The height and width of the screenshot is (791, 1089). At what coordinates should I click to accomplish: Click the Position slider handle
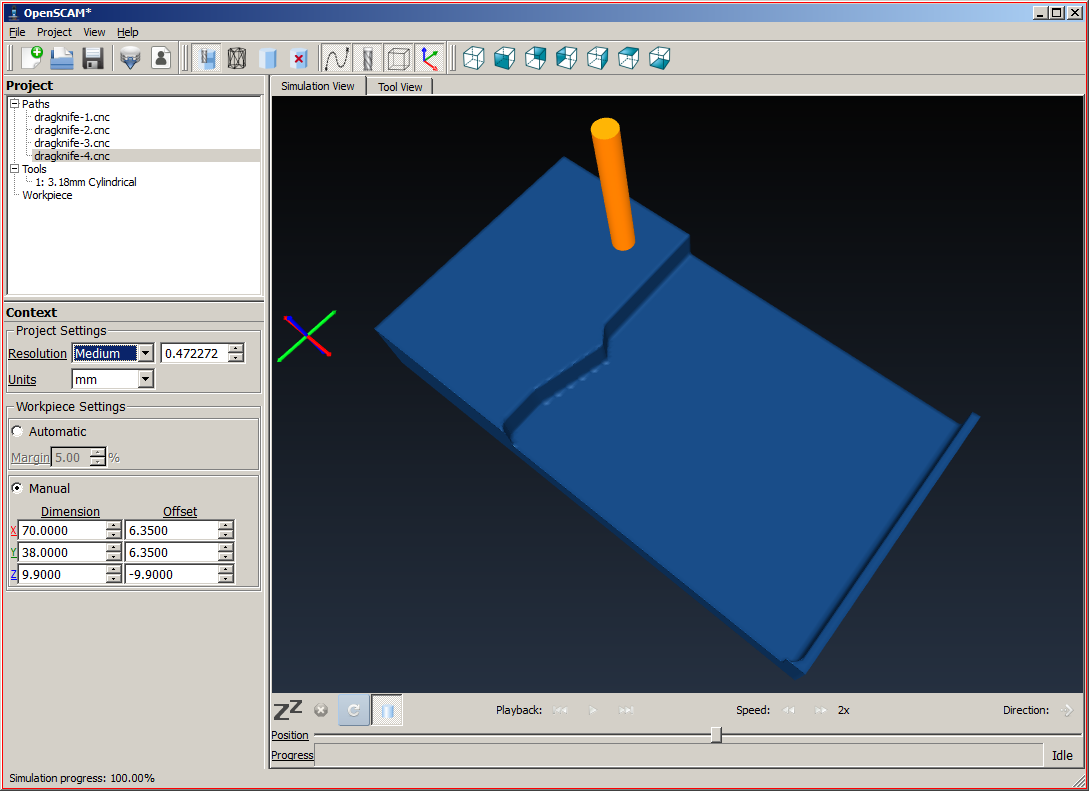click(x=716, y=735)
